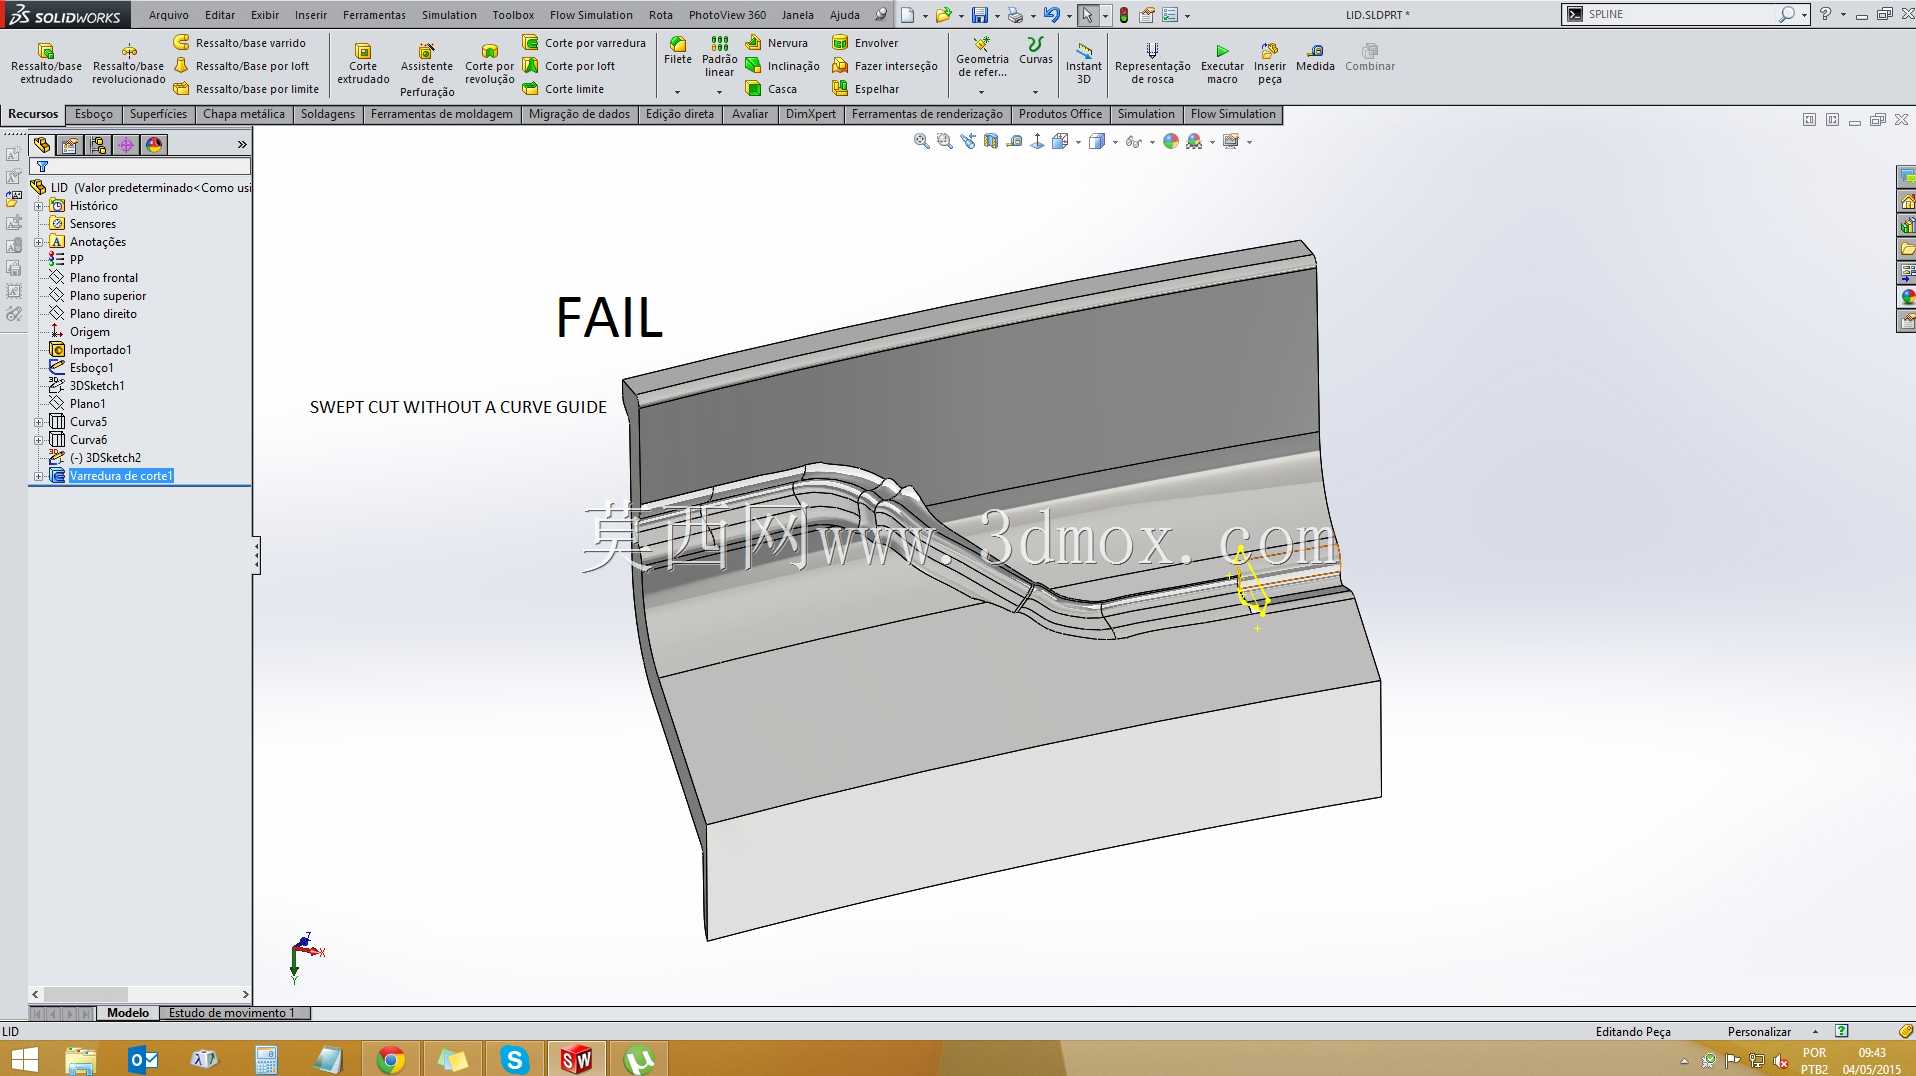The width and height of the screenshot is (1916, 1076).
Task: Toggle the Select cursor tool
Action: coord(1087,15)
